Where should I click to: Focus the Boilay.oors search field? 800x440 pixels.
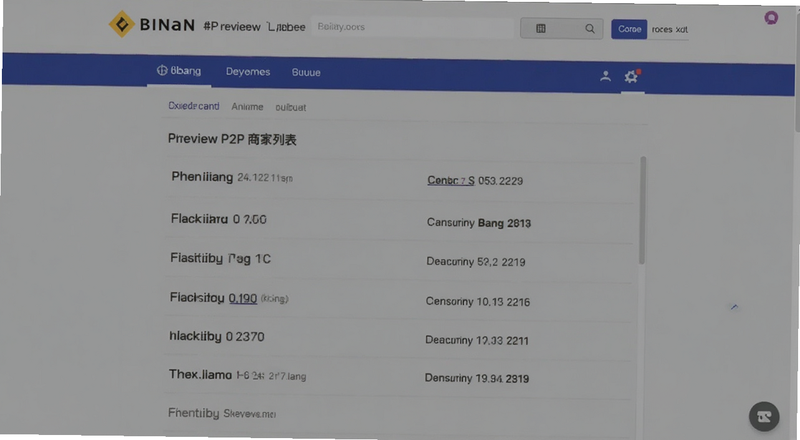412,27
